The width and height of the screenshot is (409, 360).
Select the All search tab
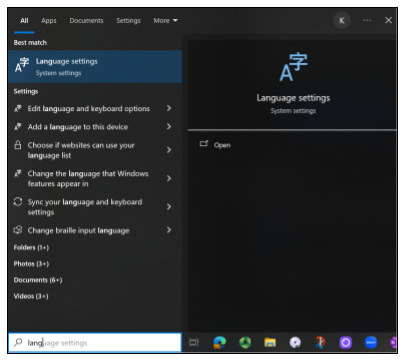click(24, 21)
